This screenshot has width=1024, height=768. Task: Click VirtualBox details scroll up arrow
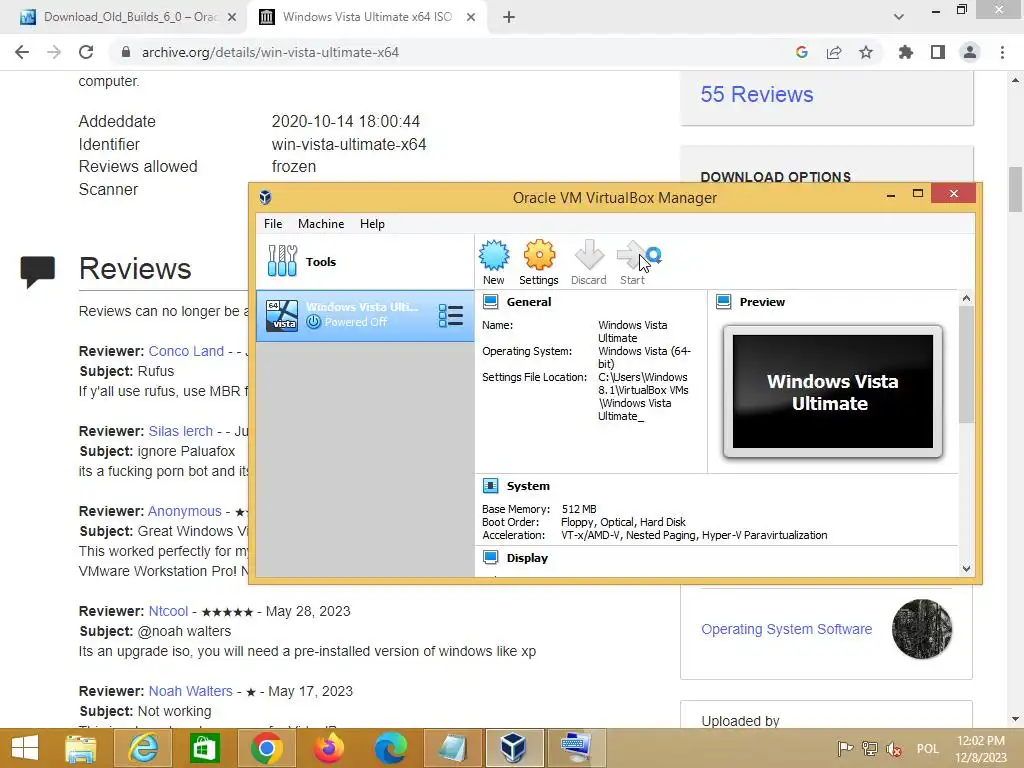(x=966, y=298)
